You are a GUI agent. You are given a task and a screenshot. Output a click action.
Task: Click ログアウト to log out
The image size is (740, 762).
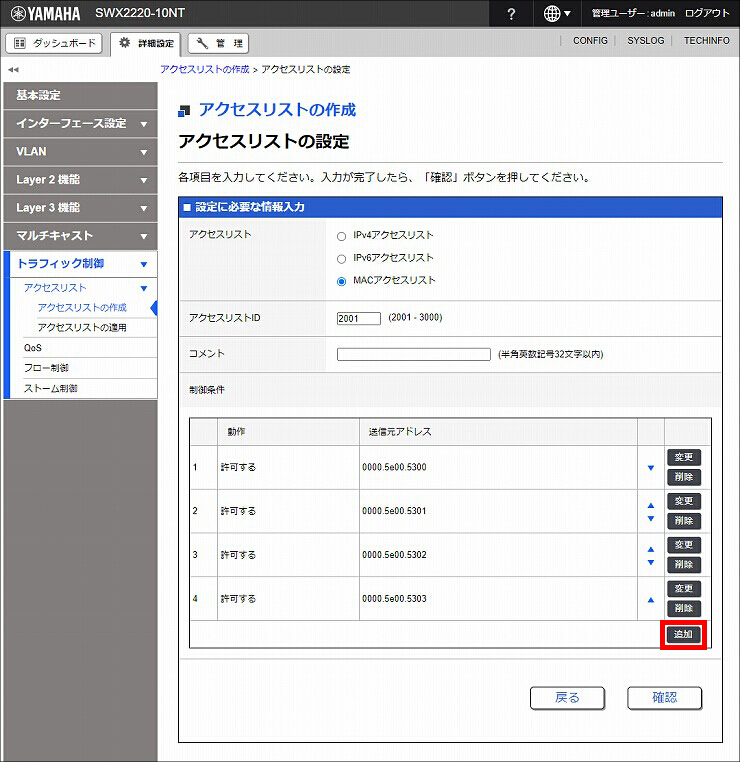pyautogui.click(x=707, y=14)
